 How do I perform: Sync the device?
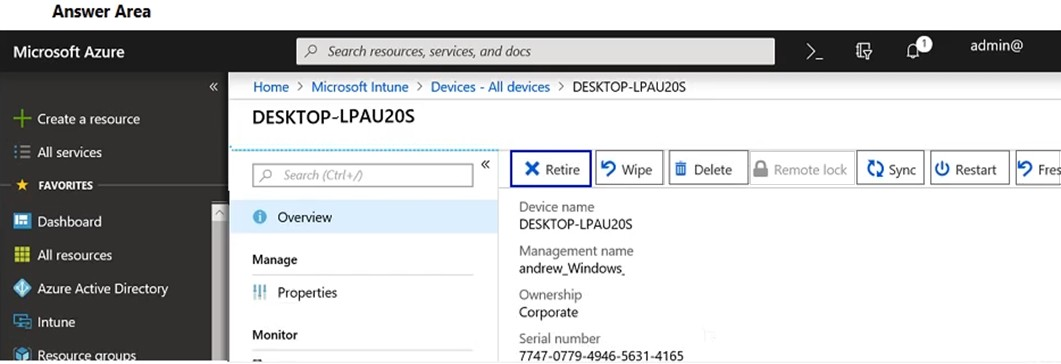(890, 169)
